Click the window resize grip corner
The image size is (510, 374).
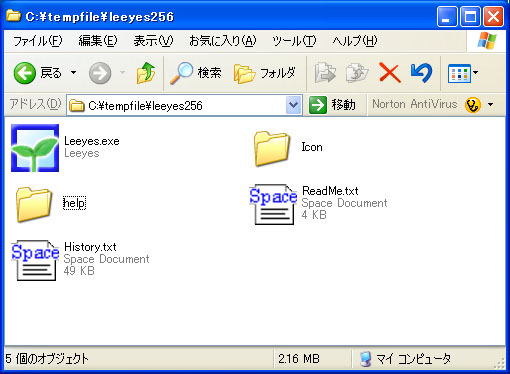[x=499, y=364]
